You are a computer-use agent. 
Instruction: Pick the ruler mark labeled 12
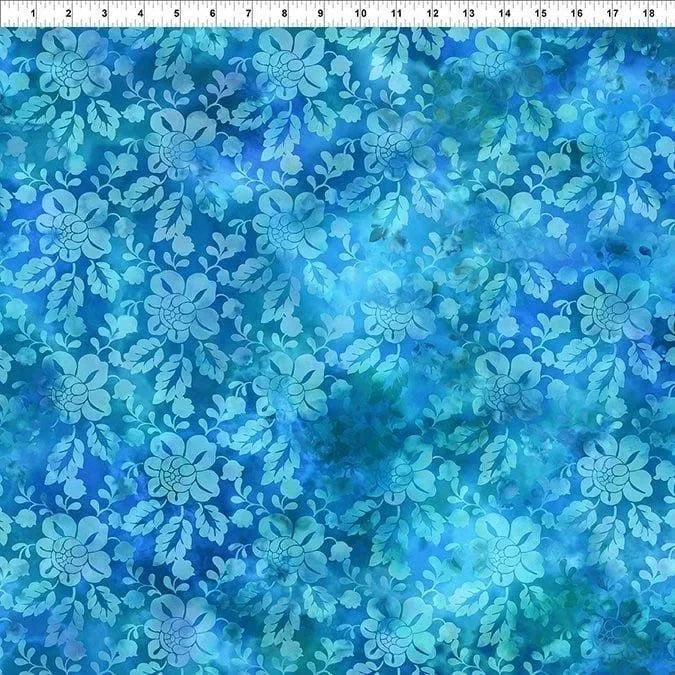pyautogui.click(x=432, y=15)
